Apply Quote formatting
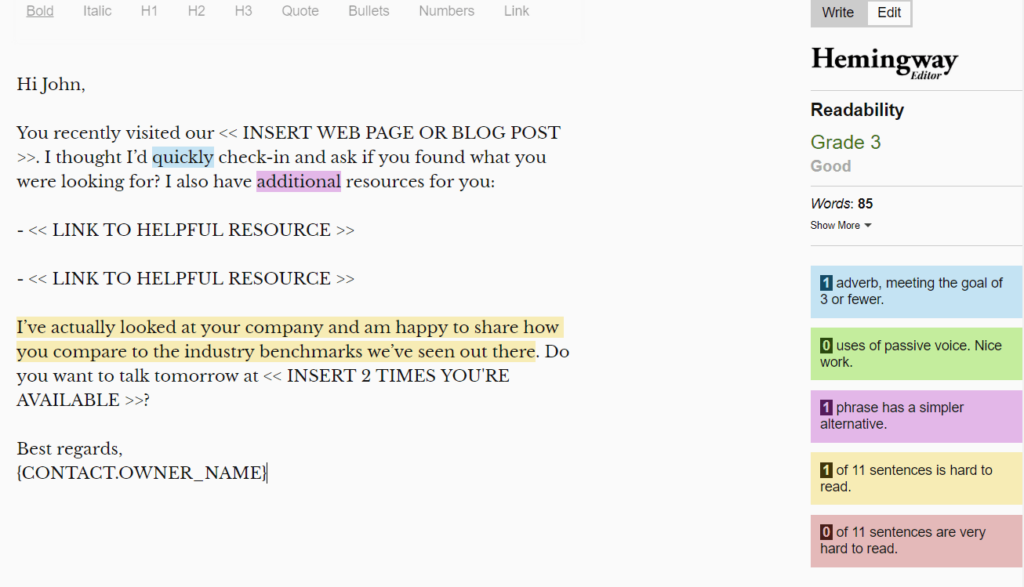The image size is (1024, 587). click(300, 11)
